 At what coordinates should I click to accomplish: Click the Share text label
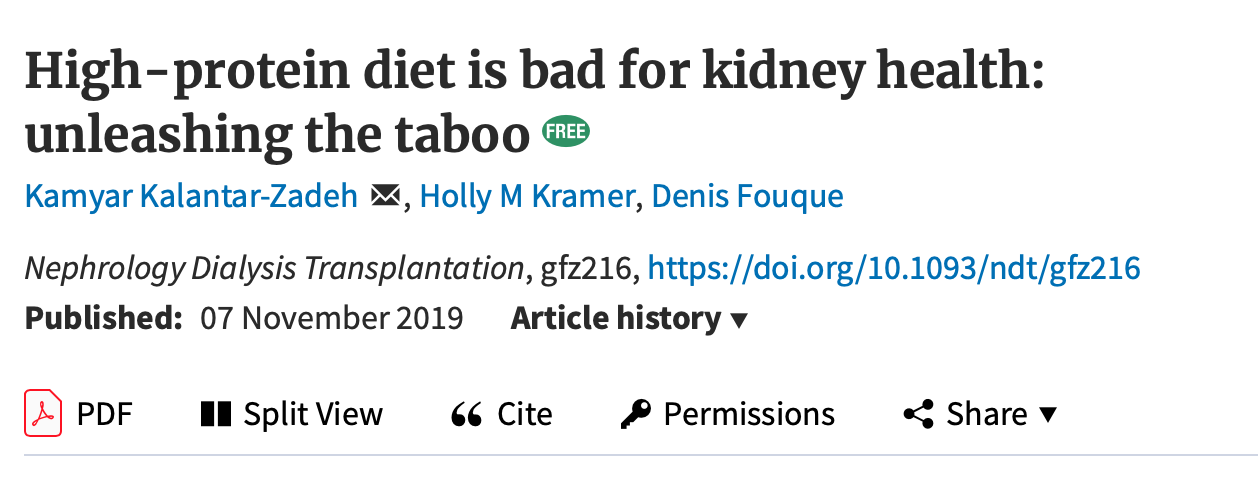point(987,414)
